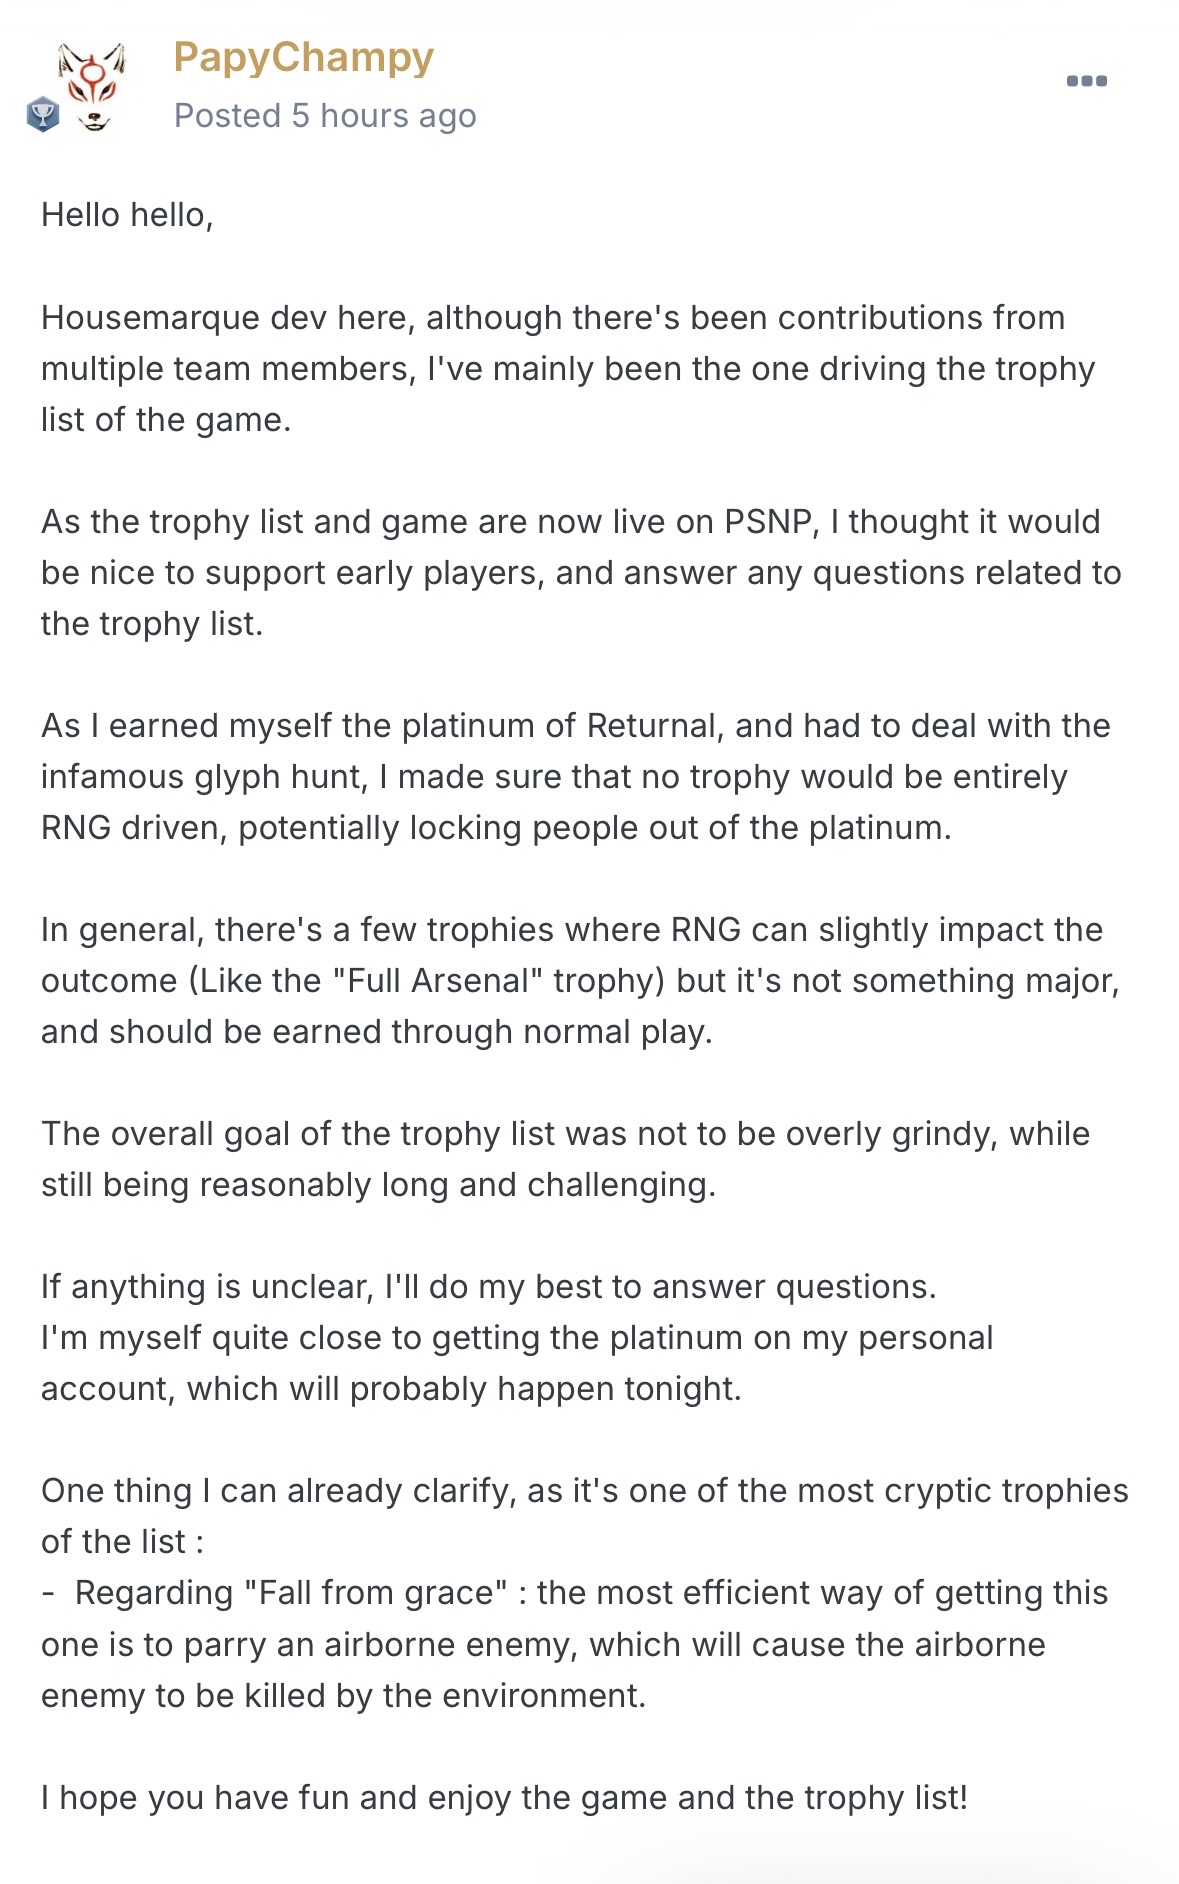Click the line starting "One thing I can already clarify"
Screen dimensions: 1179x1884
(584, 1491)
